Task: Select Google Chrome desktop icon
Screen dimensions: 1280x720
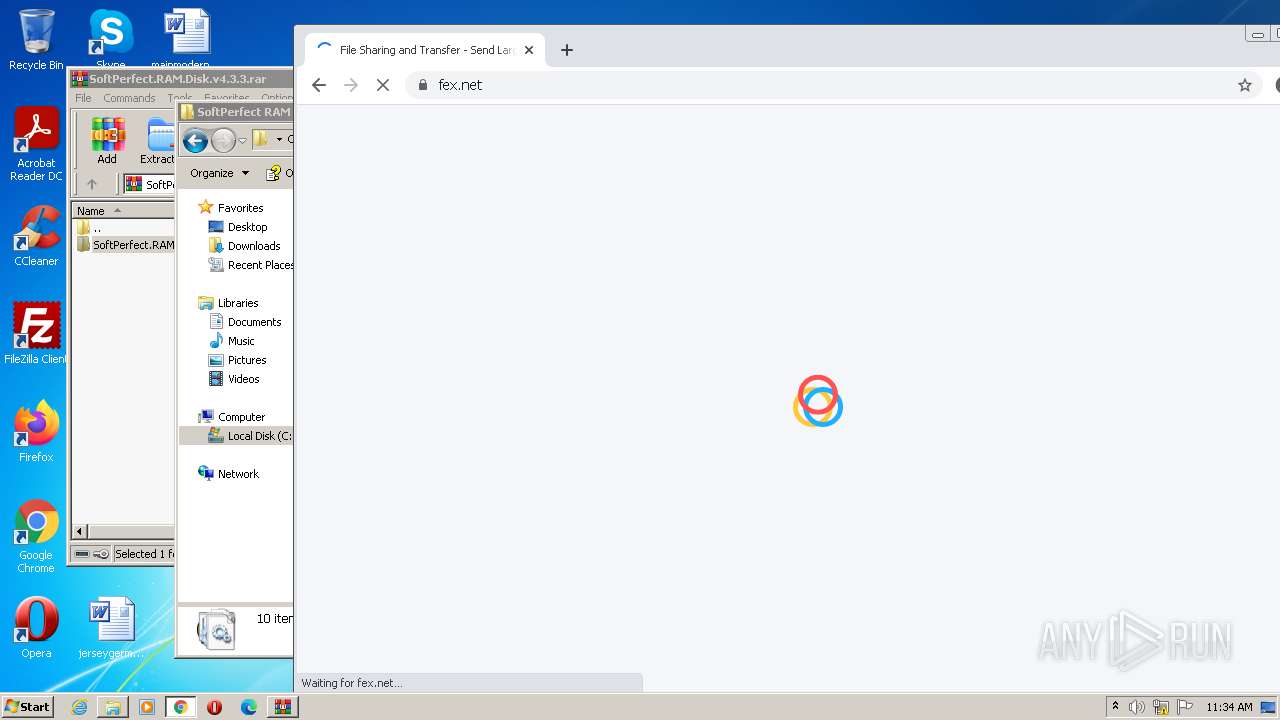Action: (36, 537)
